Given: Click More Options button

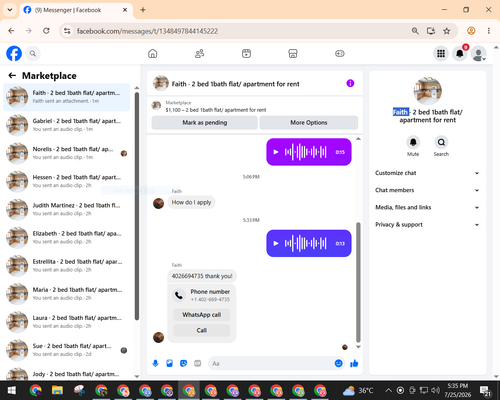Looking at the screenshot, I should pyautogui.click(x=309, y=122).
